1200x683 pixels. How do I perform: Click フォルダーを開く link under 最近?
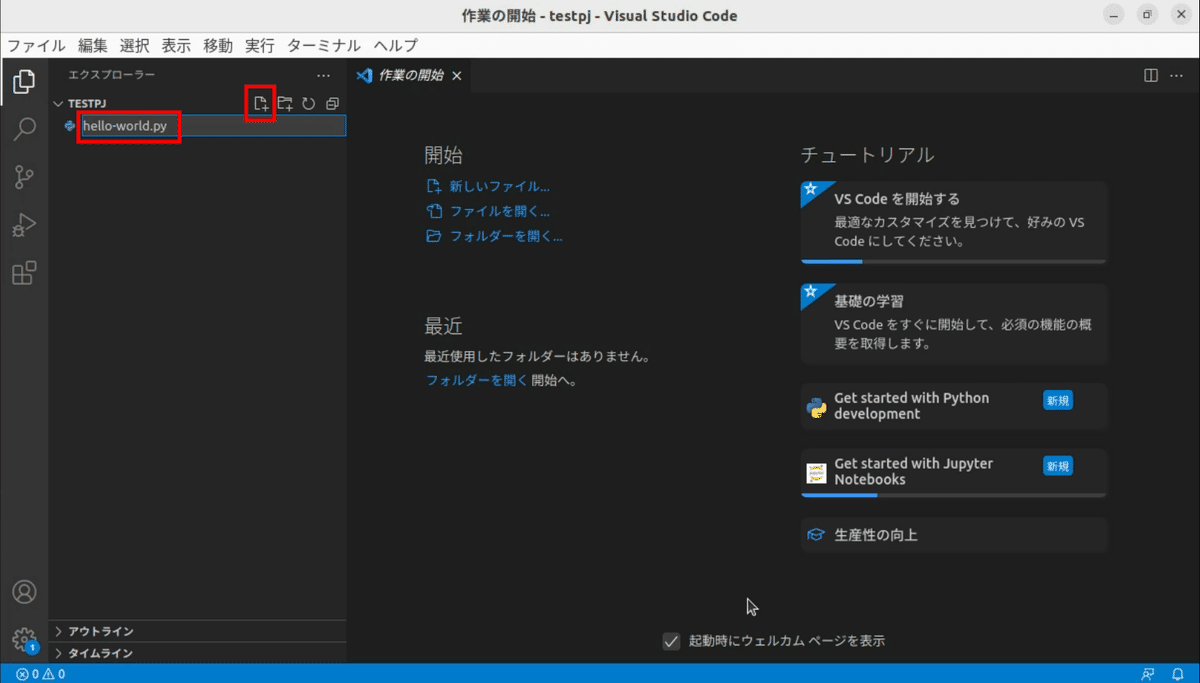[476, 380]
